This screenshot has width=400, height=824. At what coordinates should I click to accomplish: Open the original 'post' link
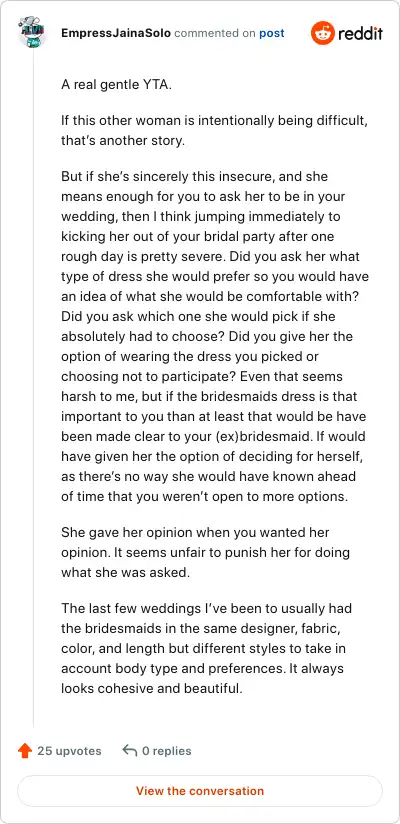272,33
